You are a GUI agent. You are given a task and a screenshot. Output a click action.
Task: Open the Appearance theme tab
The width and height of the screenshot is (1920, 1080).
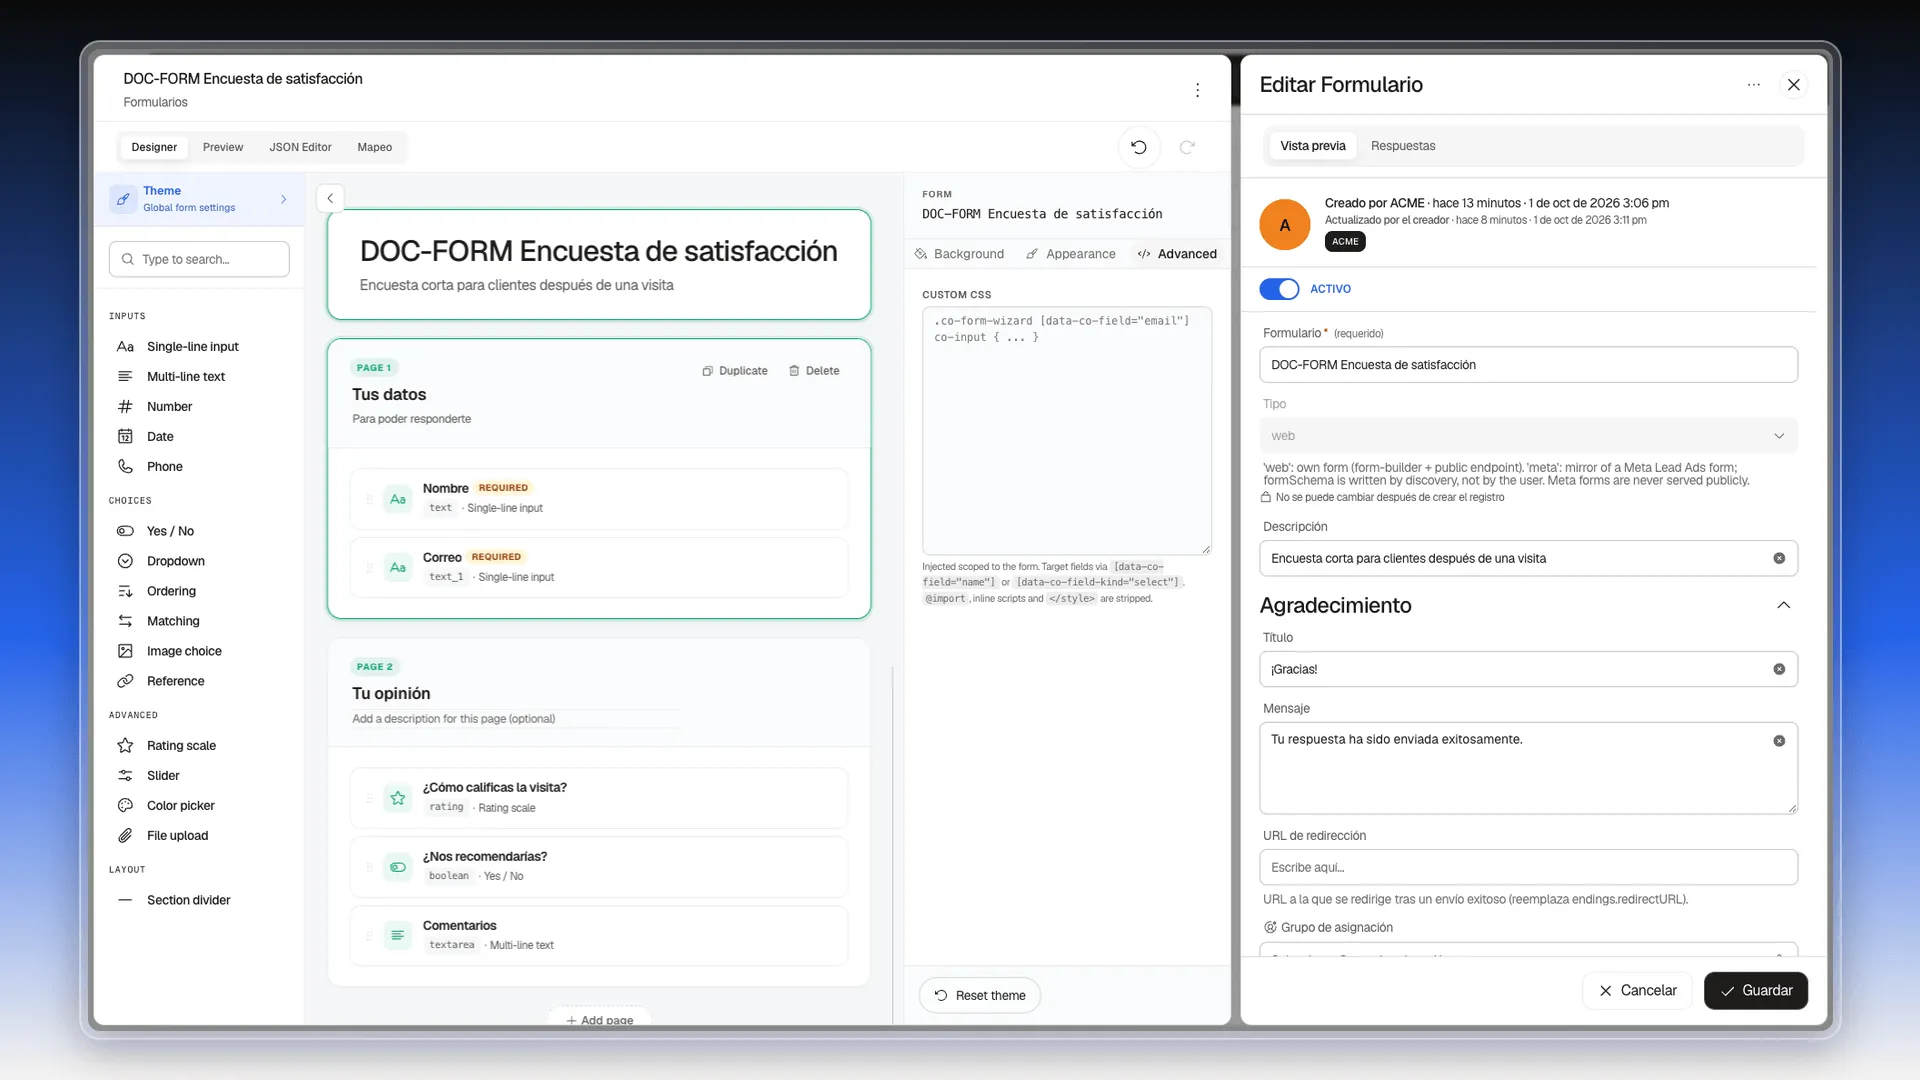pos(1071,254)
